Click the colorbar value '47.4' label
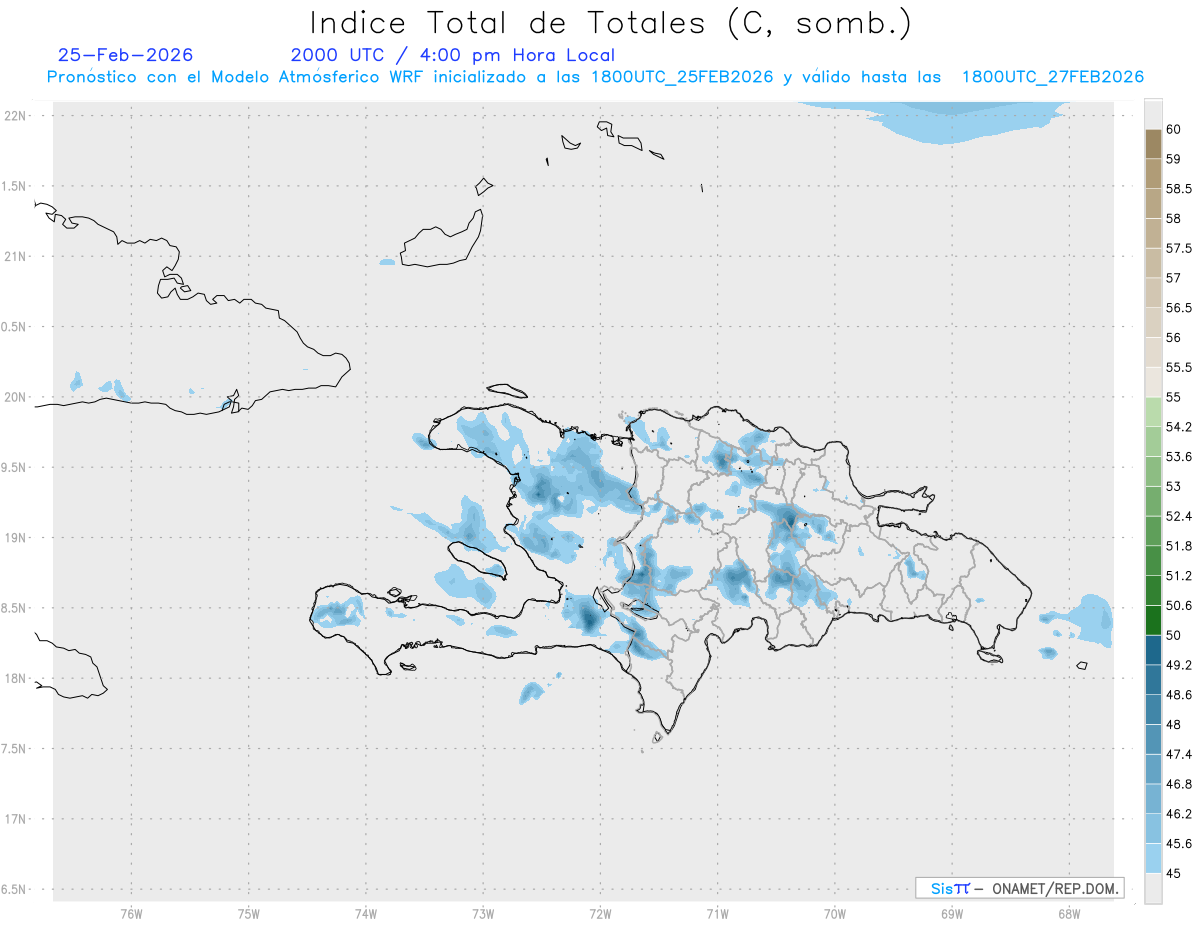Viewport: 1200px width, 927px height. pos(1179,754)
